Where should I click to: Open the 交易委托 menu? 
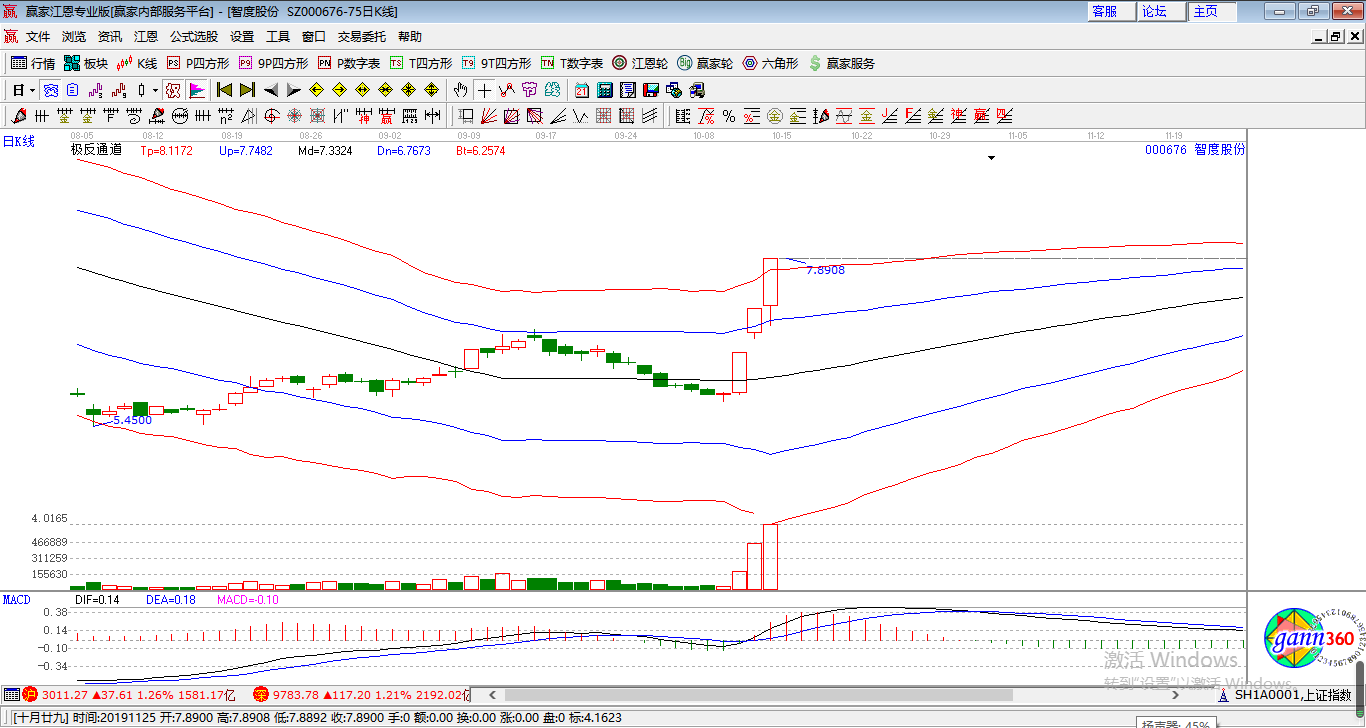click(362, 36)
